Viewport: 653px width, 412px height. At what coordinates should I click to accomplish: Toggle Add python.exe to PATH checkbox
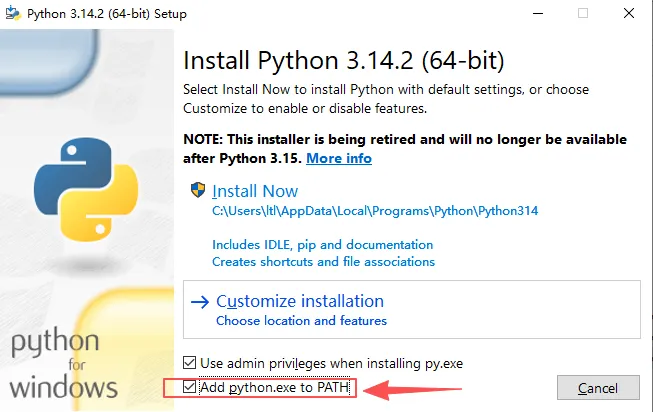189,387
